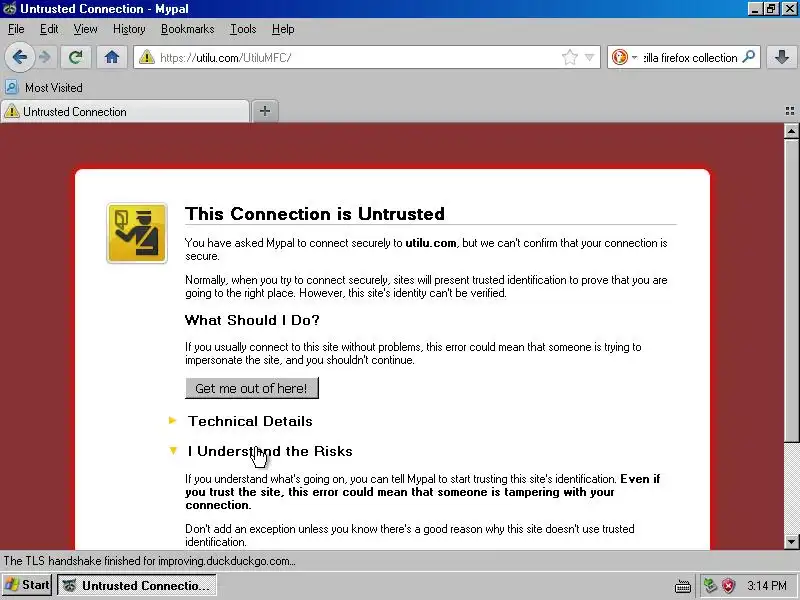The width and height of the screenshot is (800, 600).
Task: Open URL history dropdown arrow in address bar
Action: pyautogui.click(x=589, y=57)
